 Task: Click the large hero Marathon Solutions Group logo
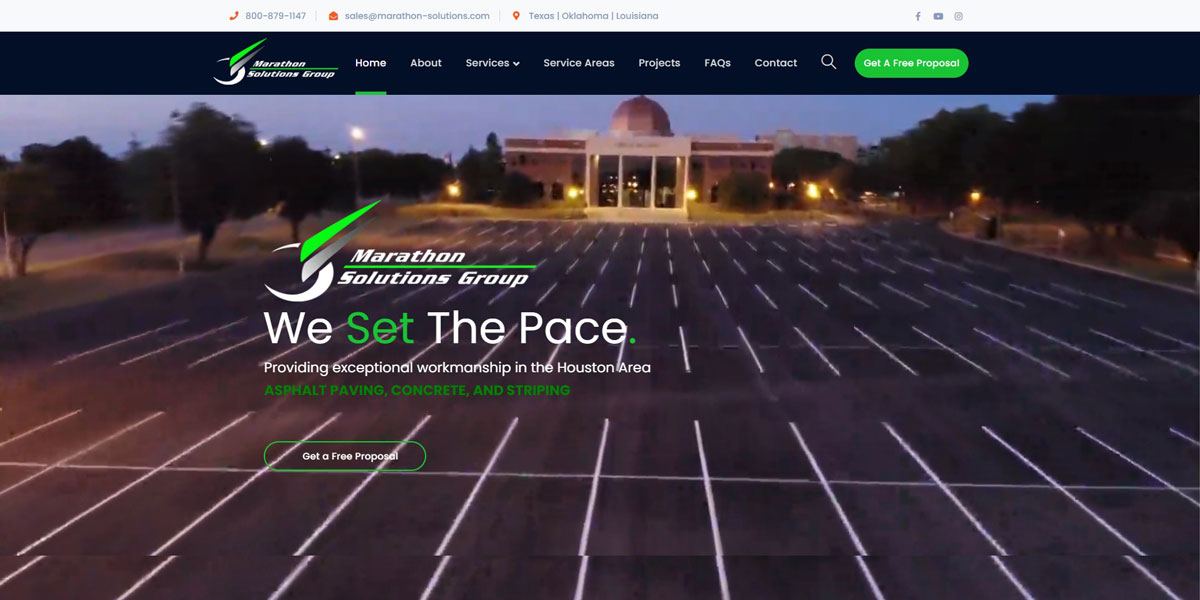400,251
